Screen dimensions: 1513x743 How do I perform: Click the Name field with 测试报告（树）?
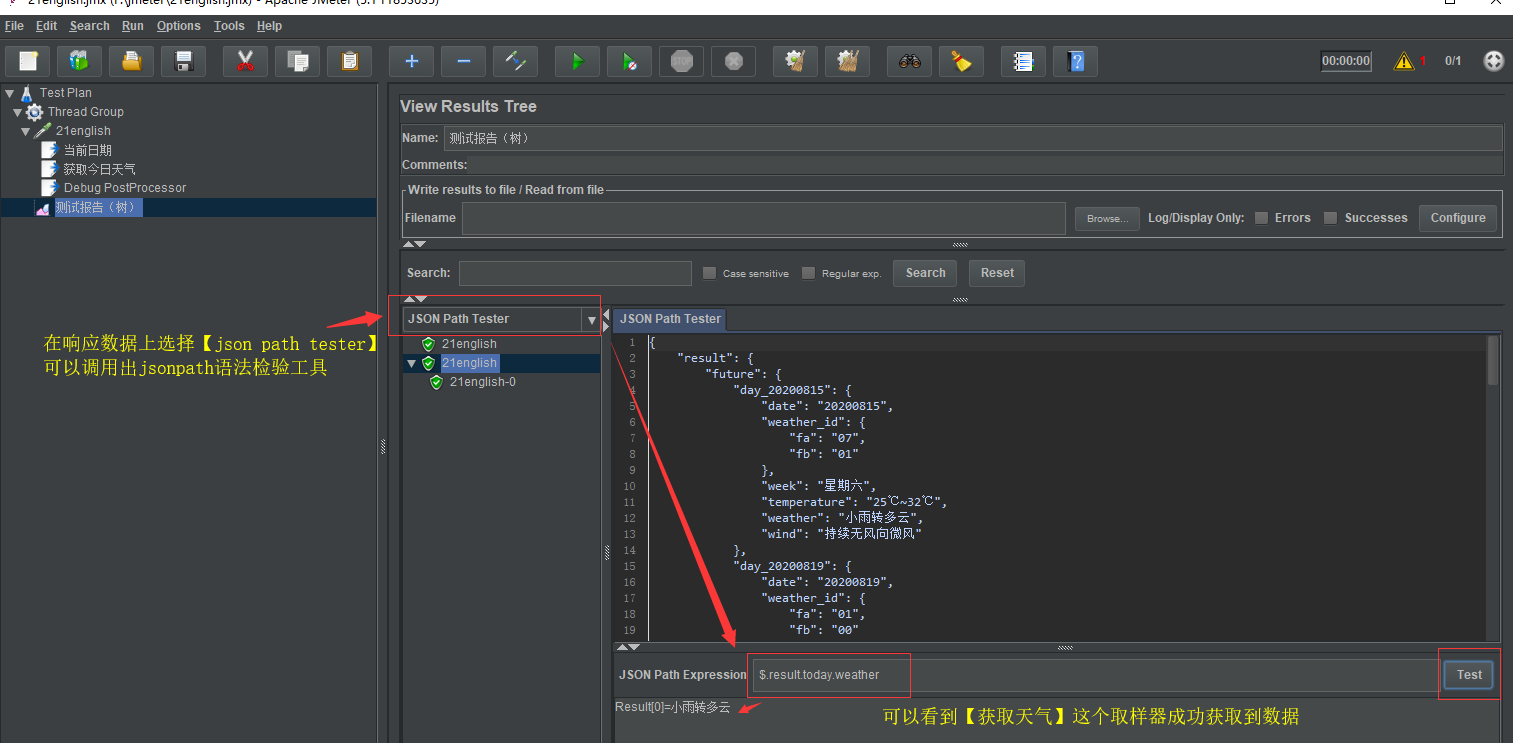pos(972,138)
